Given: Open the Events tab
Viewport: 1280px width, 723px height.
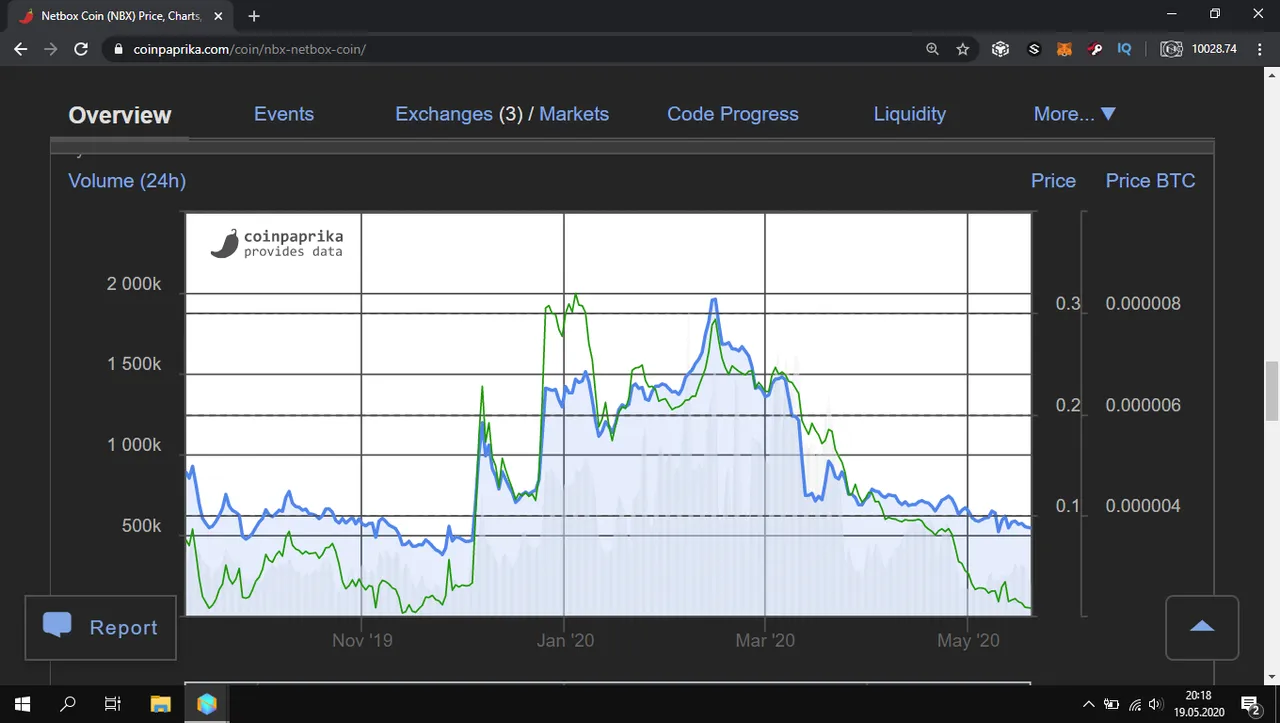Looking at the screenshot, I should (x=284, y=114).
